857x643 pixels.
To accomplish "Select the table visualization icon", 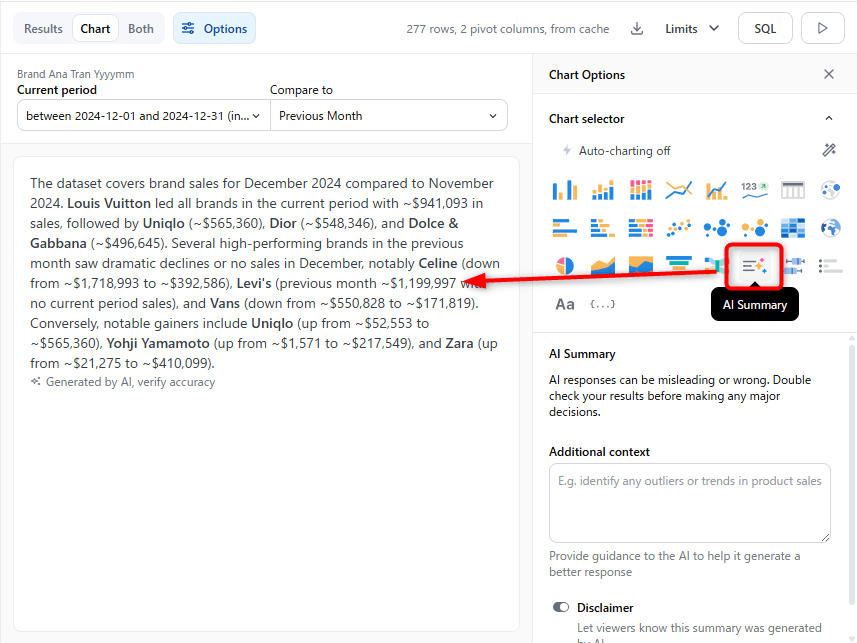I will coord(793,190).
